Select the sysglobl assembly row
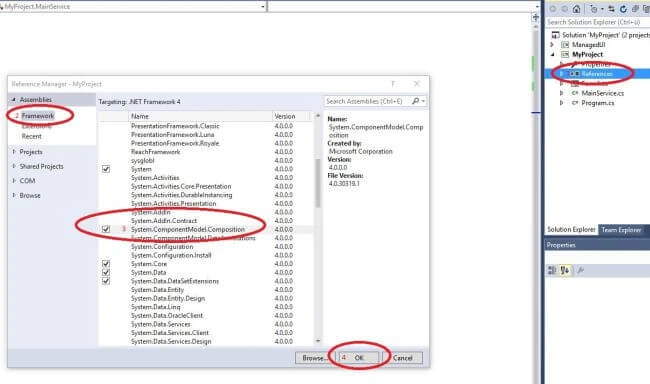 click(x=205, y=160)
